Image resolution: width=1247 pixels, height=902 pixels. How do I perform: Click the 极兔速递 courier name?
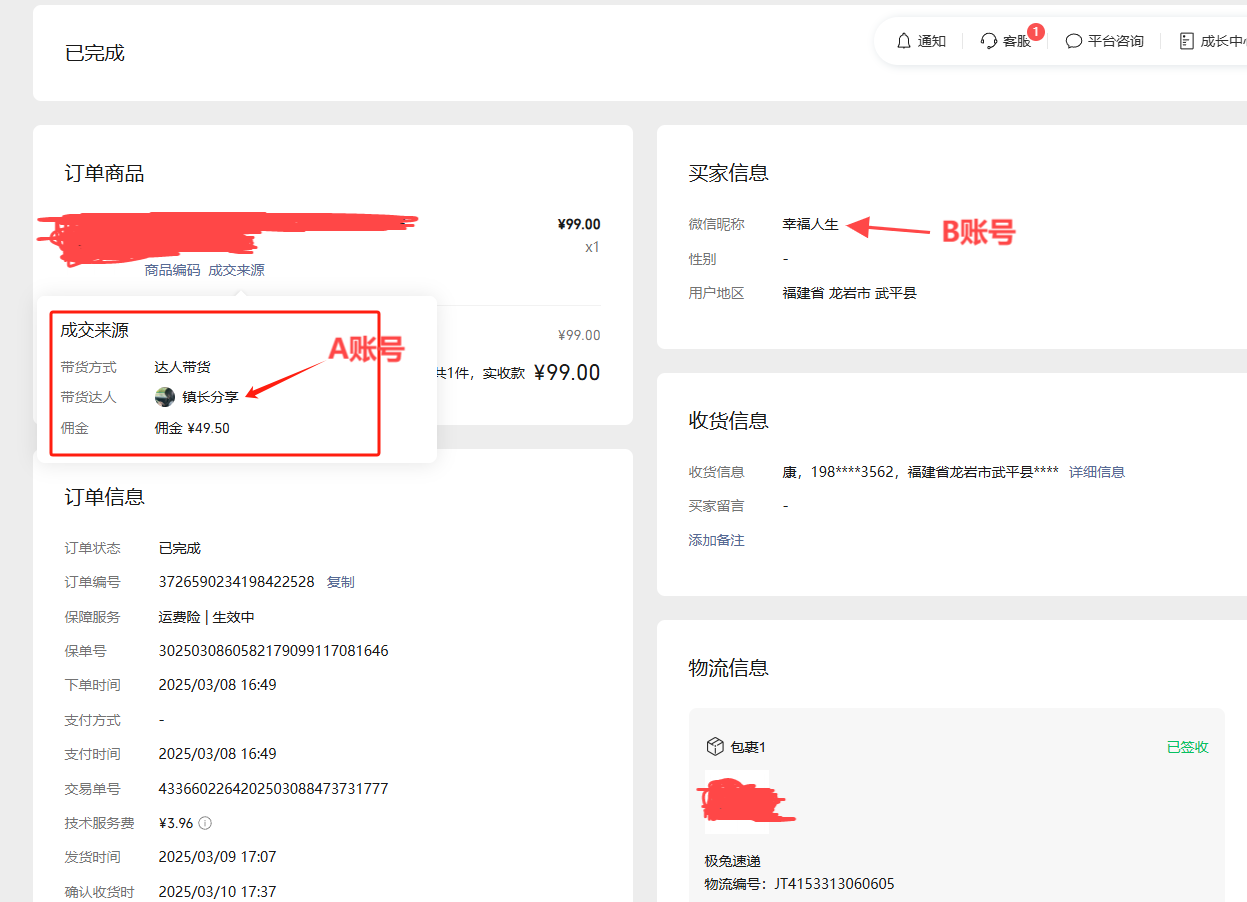(733, 861)
